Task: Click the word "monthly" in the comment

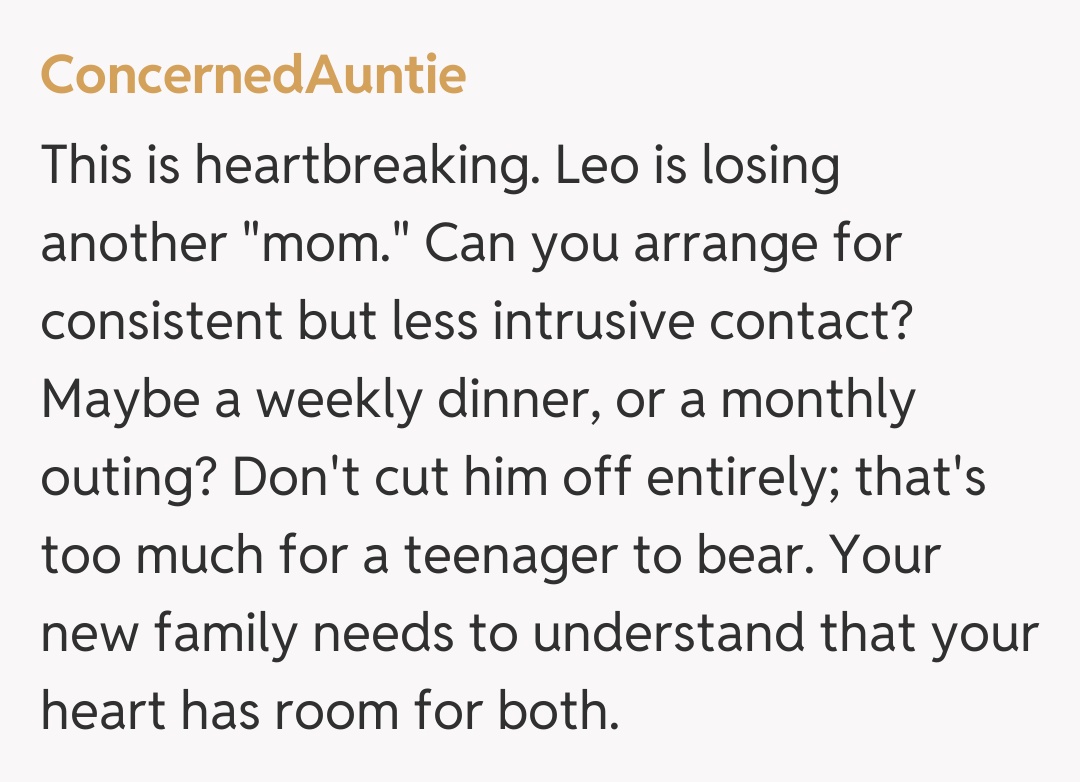Action: pyautogui.click(x=817, y=401)
